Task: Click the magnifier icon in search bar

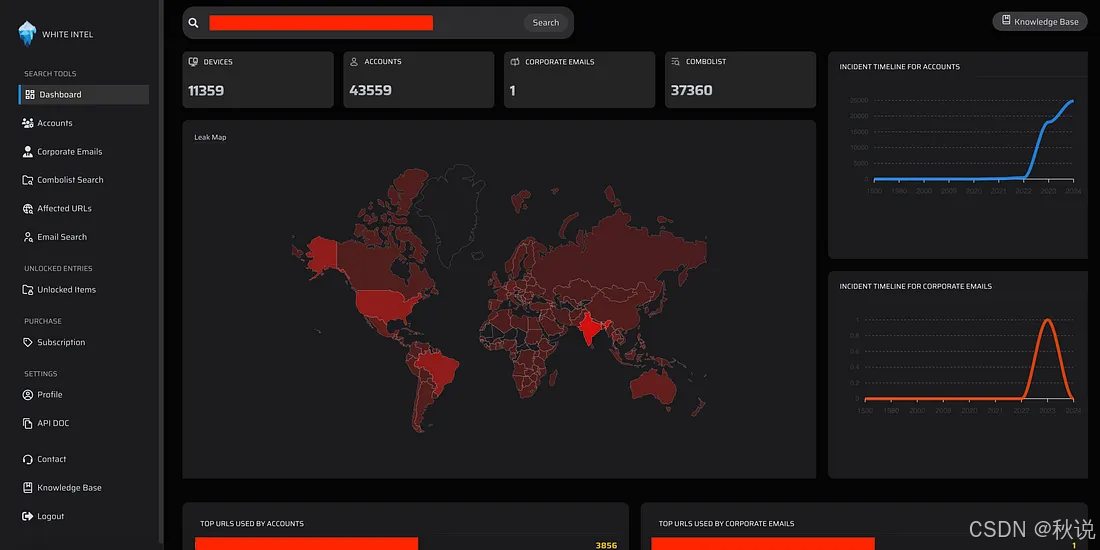Action: tap(194, 23)
